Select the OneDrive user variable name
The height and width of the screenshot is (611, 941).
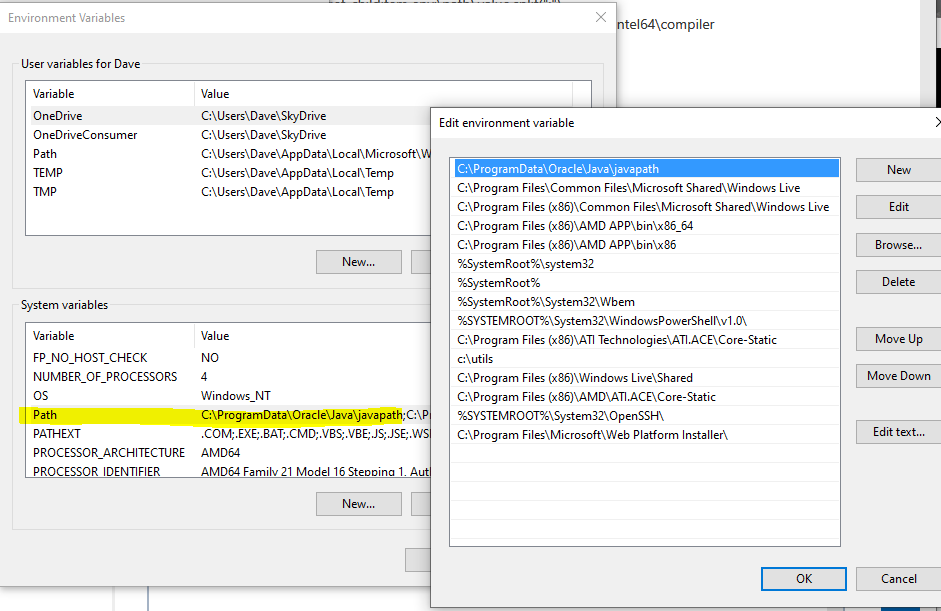58,116
